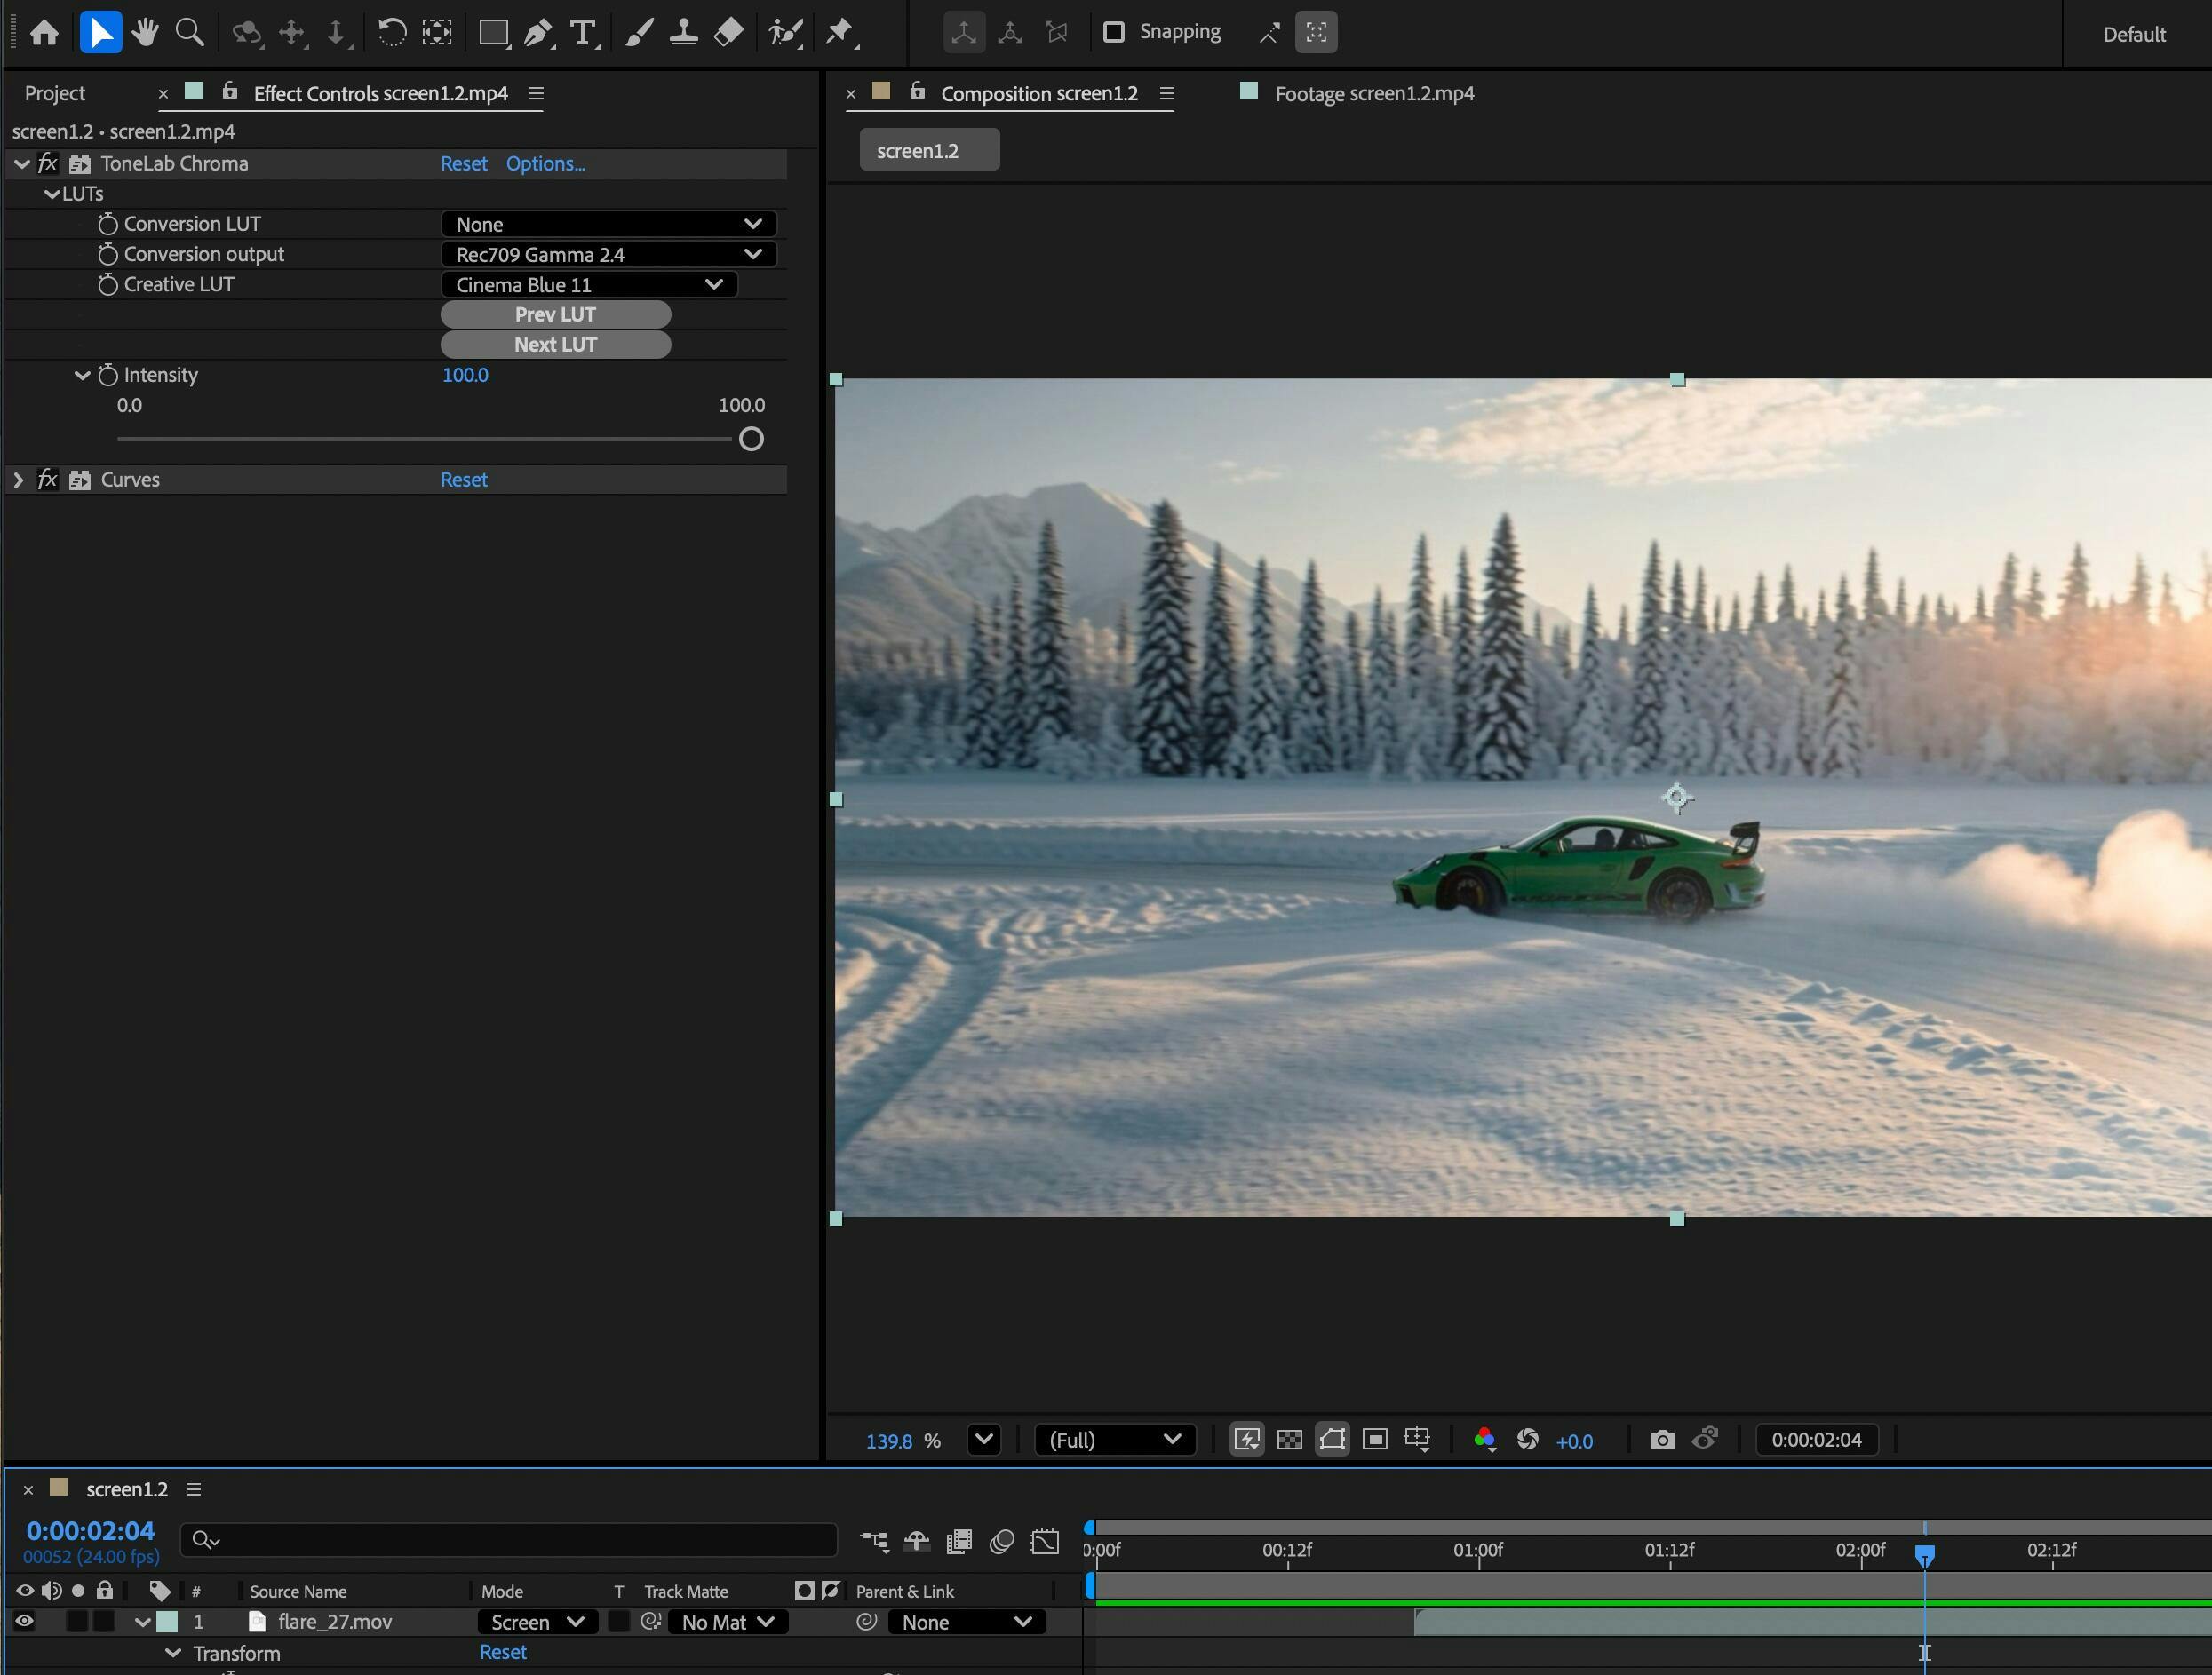Image resolution: width=2212 pixels, height=1675 pixels.
Task: Select the Horizontal Type tool
Action: (x=583, y=32)
